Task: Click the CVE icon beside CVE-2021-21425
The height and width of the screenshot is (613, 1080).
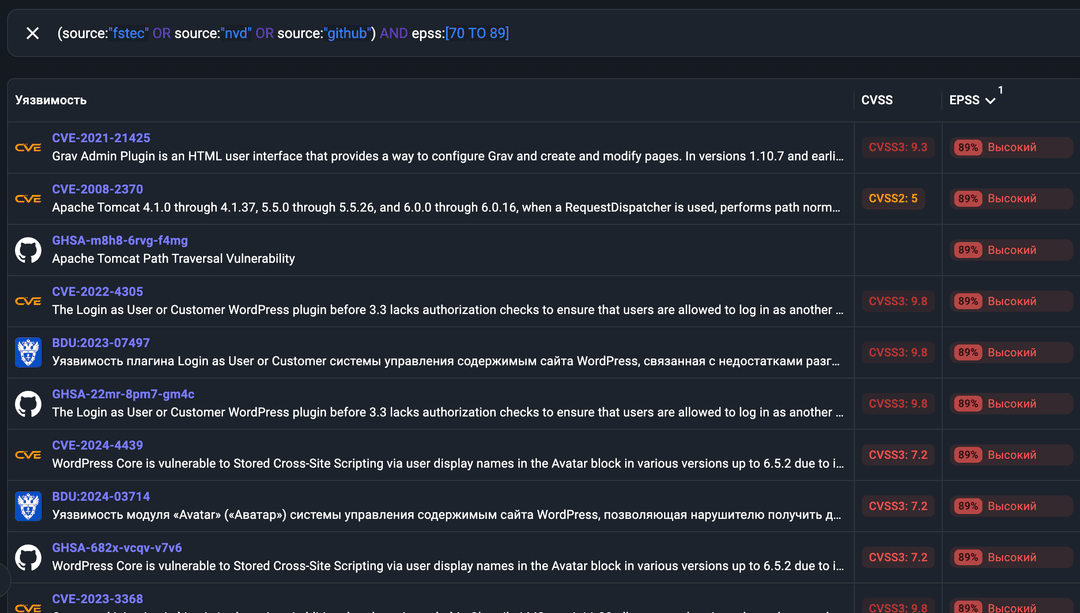Action: 28,148
